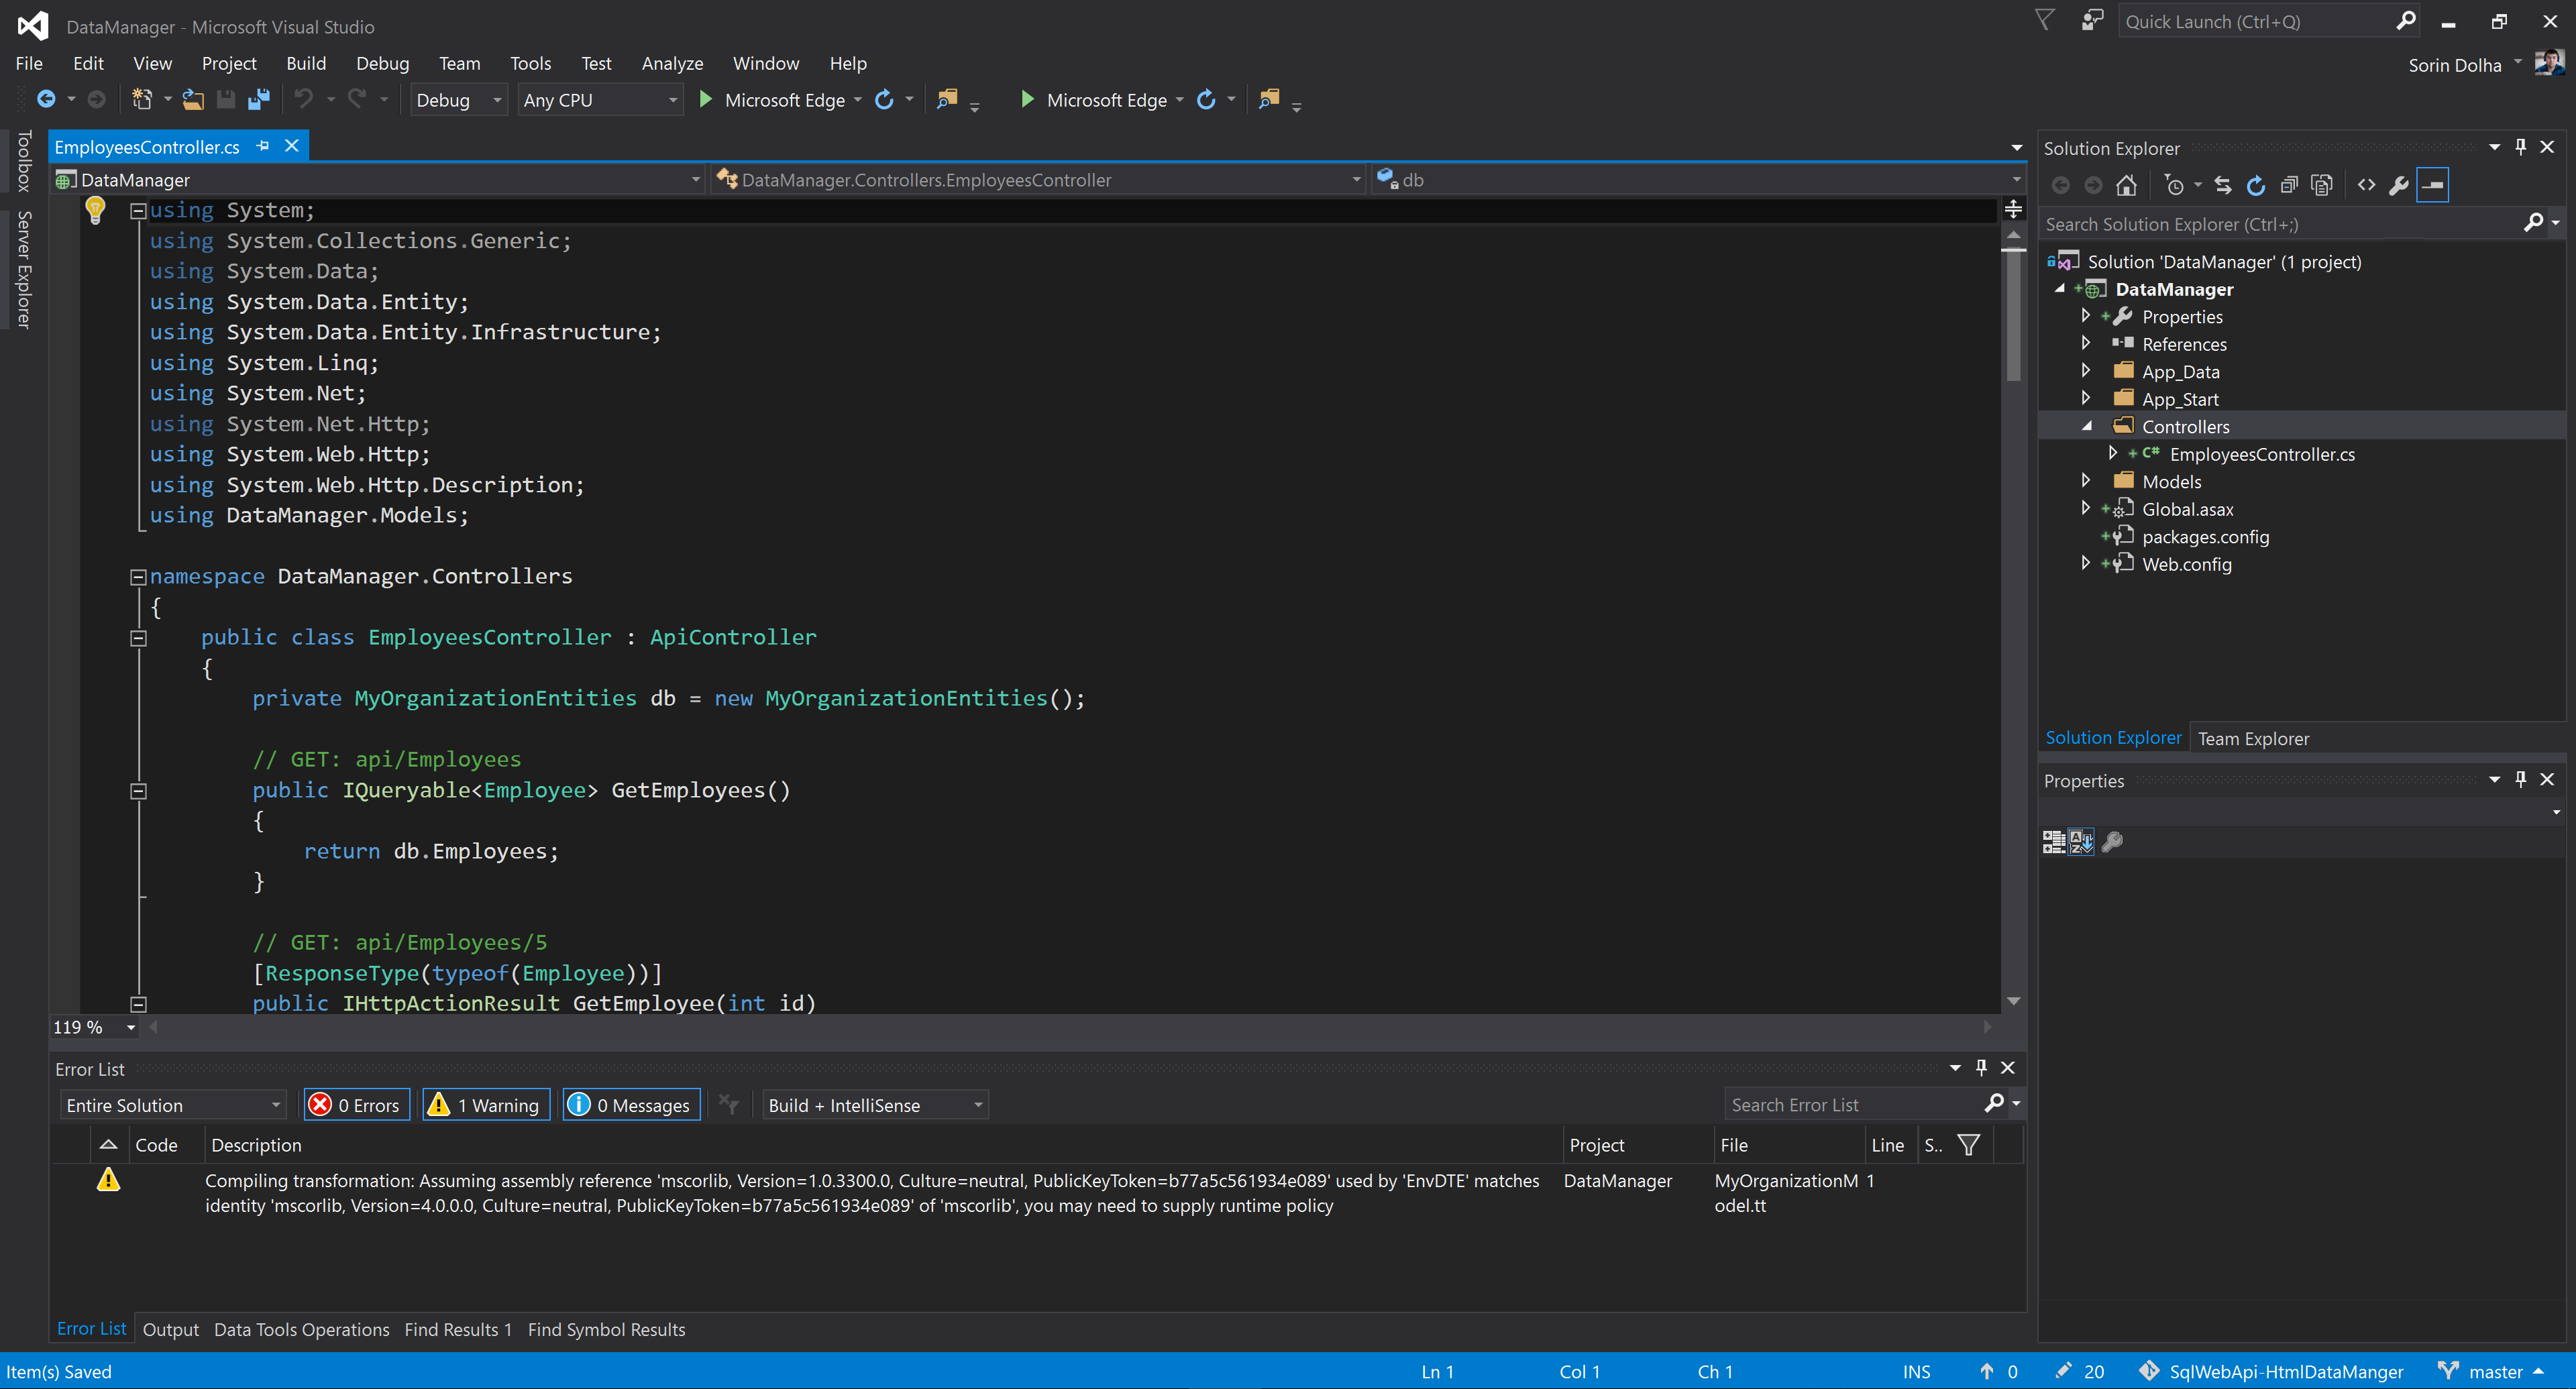Switch to the Output tab
The width and height of the screenshot is (2576, 1389).
coord(170,1329)
